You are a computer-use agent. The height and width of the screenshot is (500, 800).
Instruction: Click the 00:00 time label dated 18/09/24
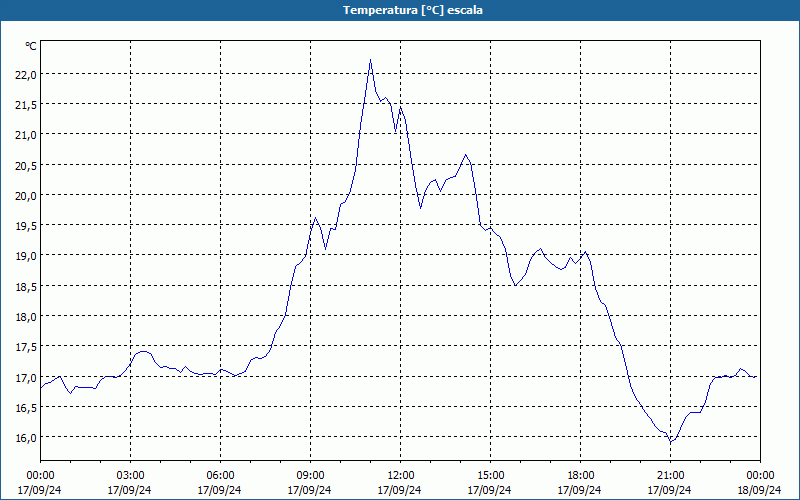760,476
